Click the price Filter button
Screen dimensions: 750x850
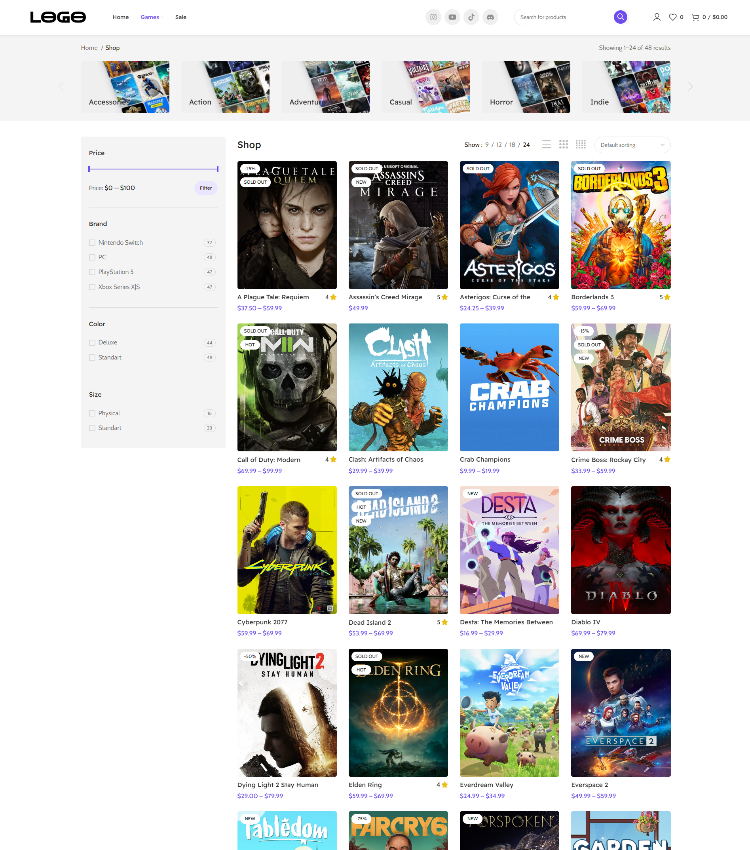point(205,188)
